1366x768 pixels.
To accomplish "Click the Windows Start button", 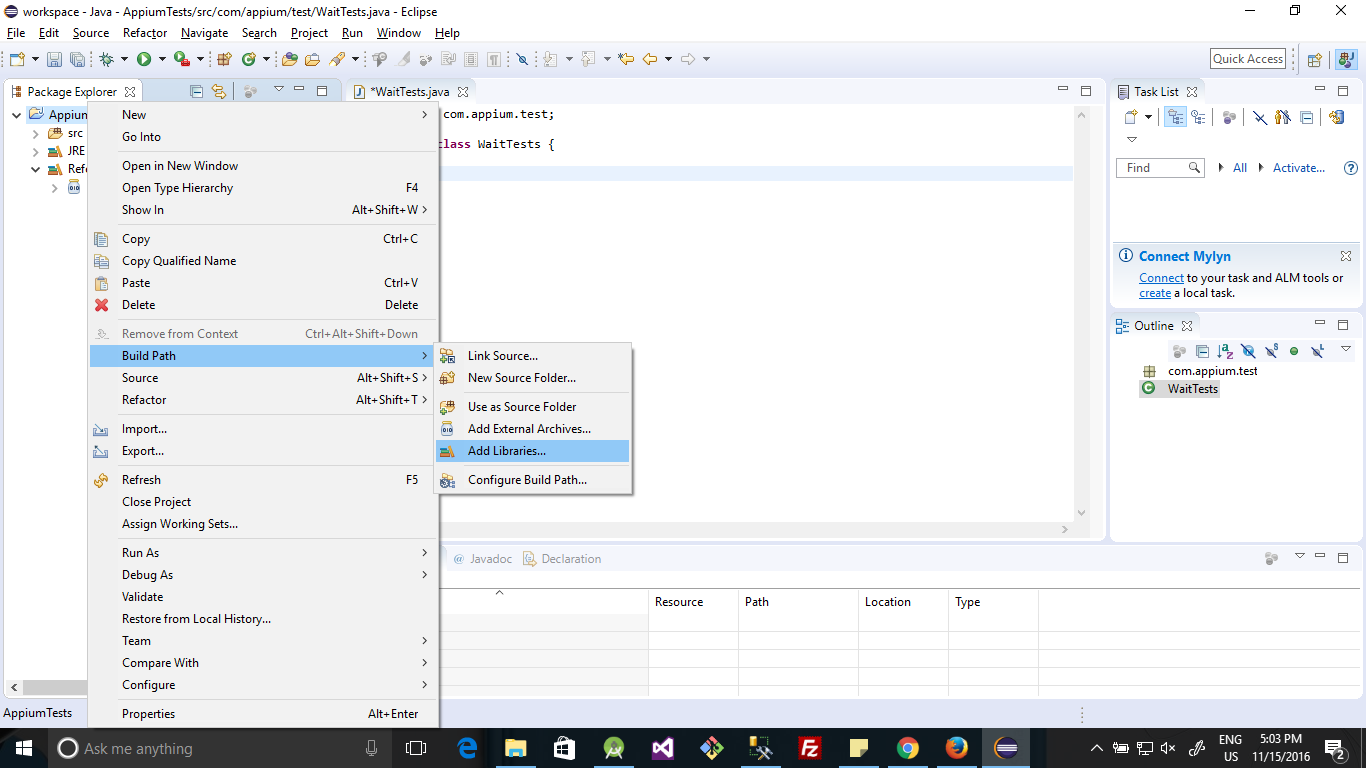I will pyautogui.click(x=23, y=748).
